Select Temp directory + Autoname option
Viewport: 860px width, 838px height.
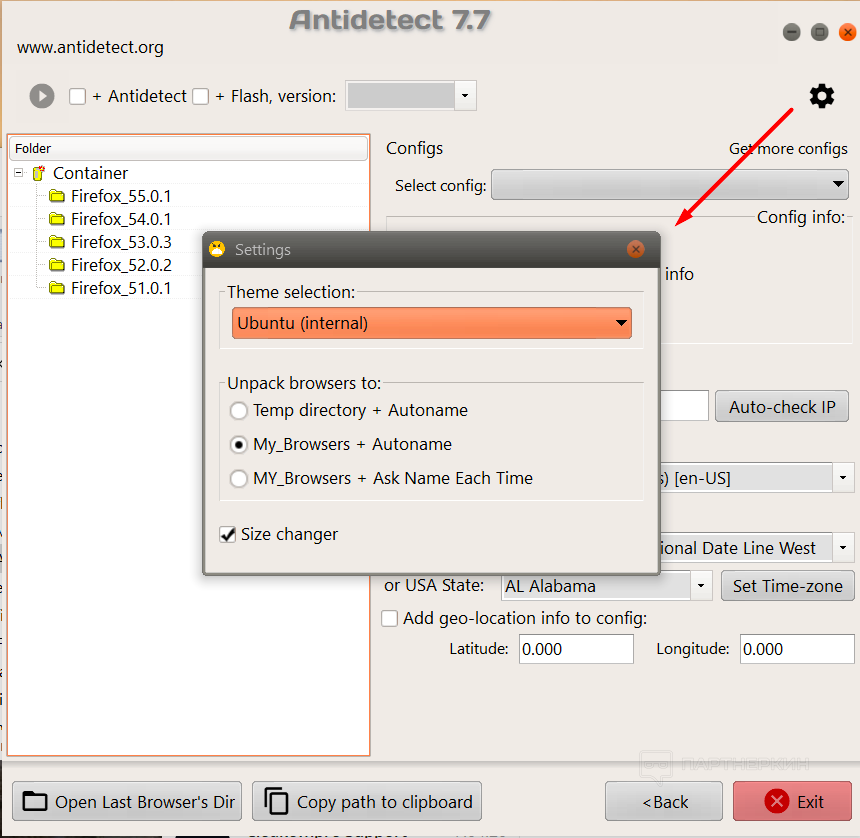[x=239, y=410]
